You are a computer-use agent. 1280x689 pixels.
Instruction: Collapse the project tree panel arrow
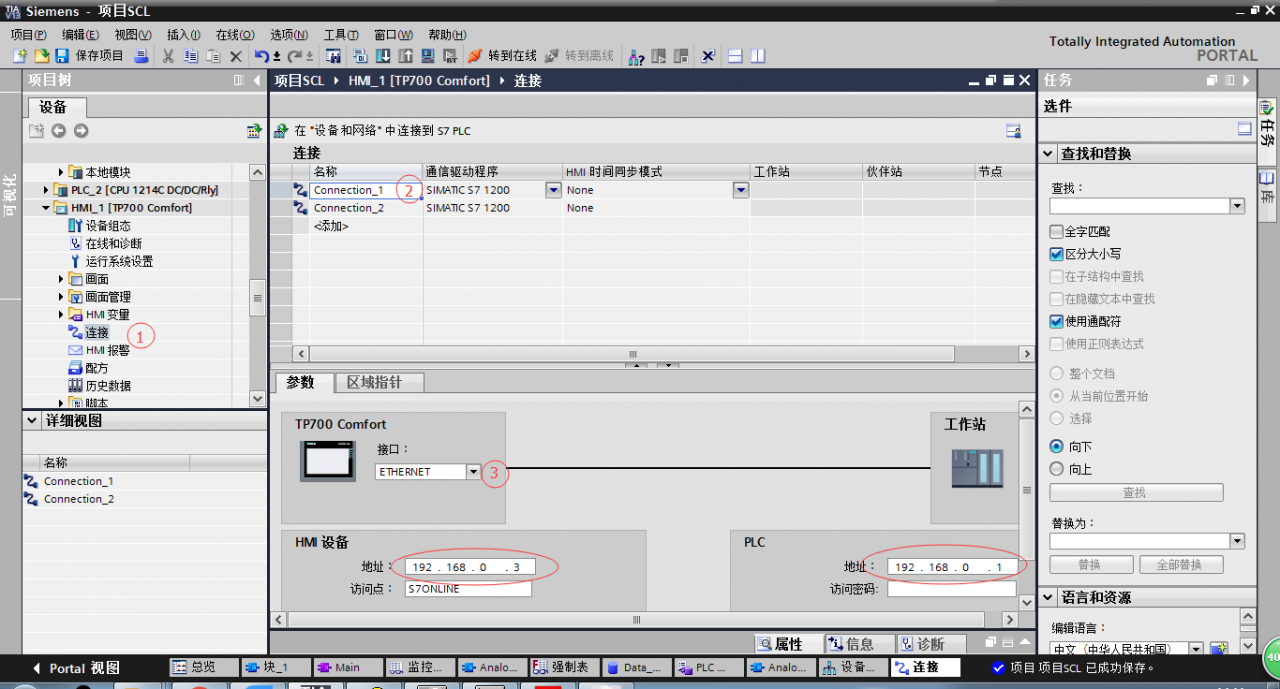coord(257,80)
